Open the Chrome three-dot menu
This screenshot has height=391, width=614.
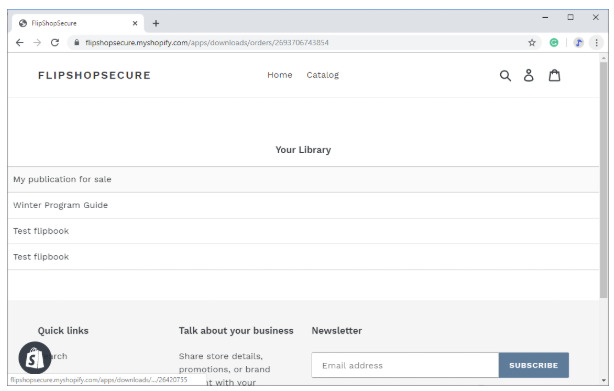tap(596, 43)
